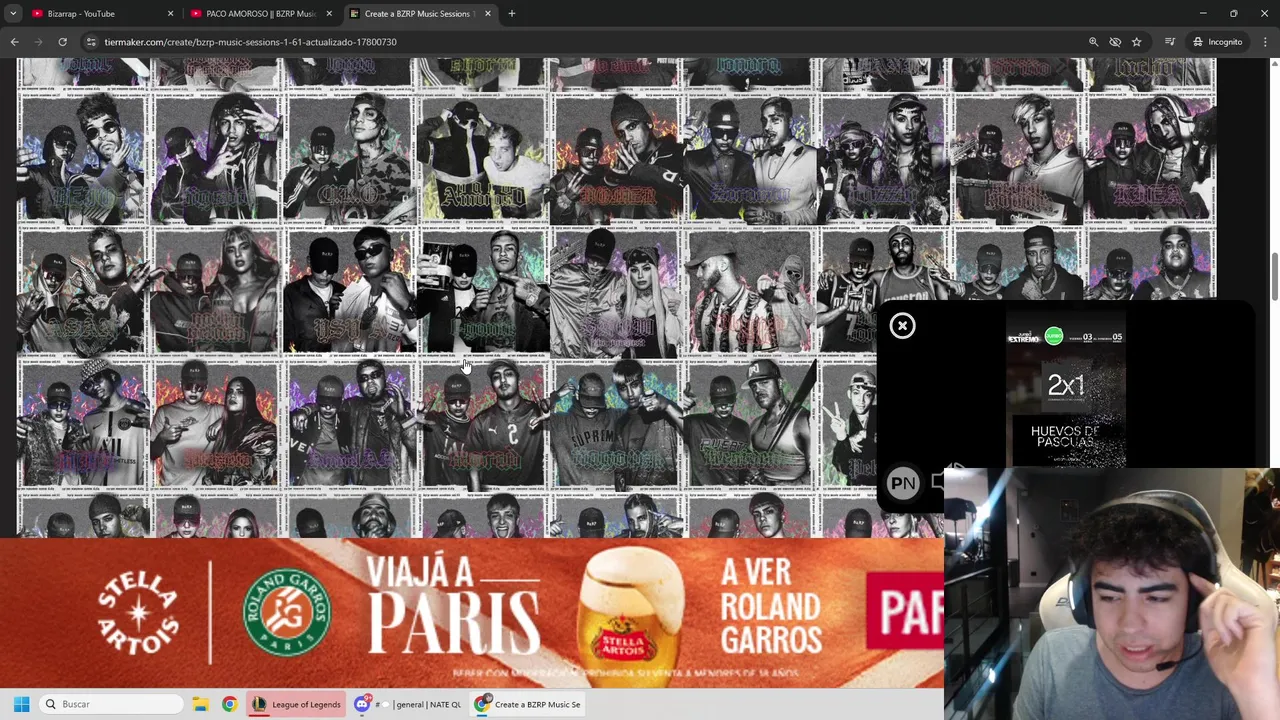
Task: Open the zoom magnifier icon in address bar
Action: pos(1093,42)
